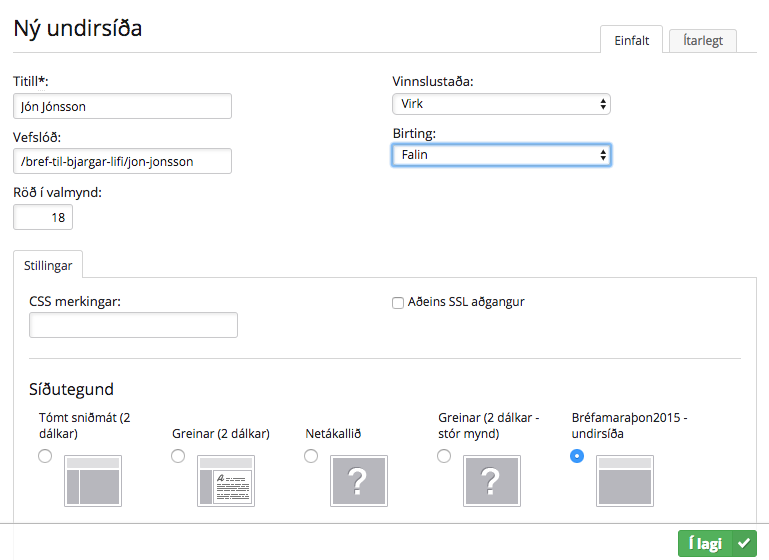The width and height of the screenshot is (769, 560).
Task: Switch to the Ítarlegt tab
Action: (703, 40)
